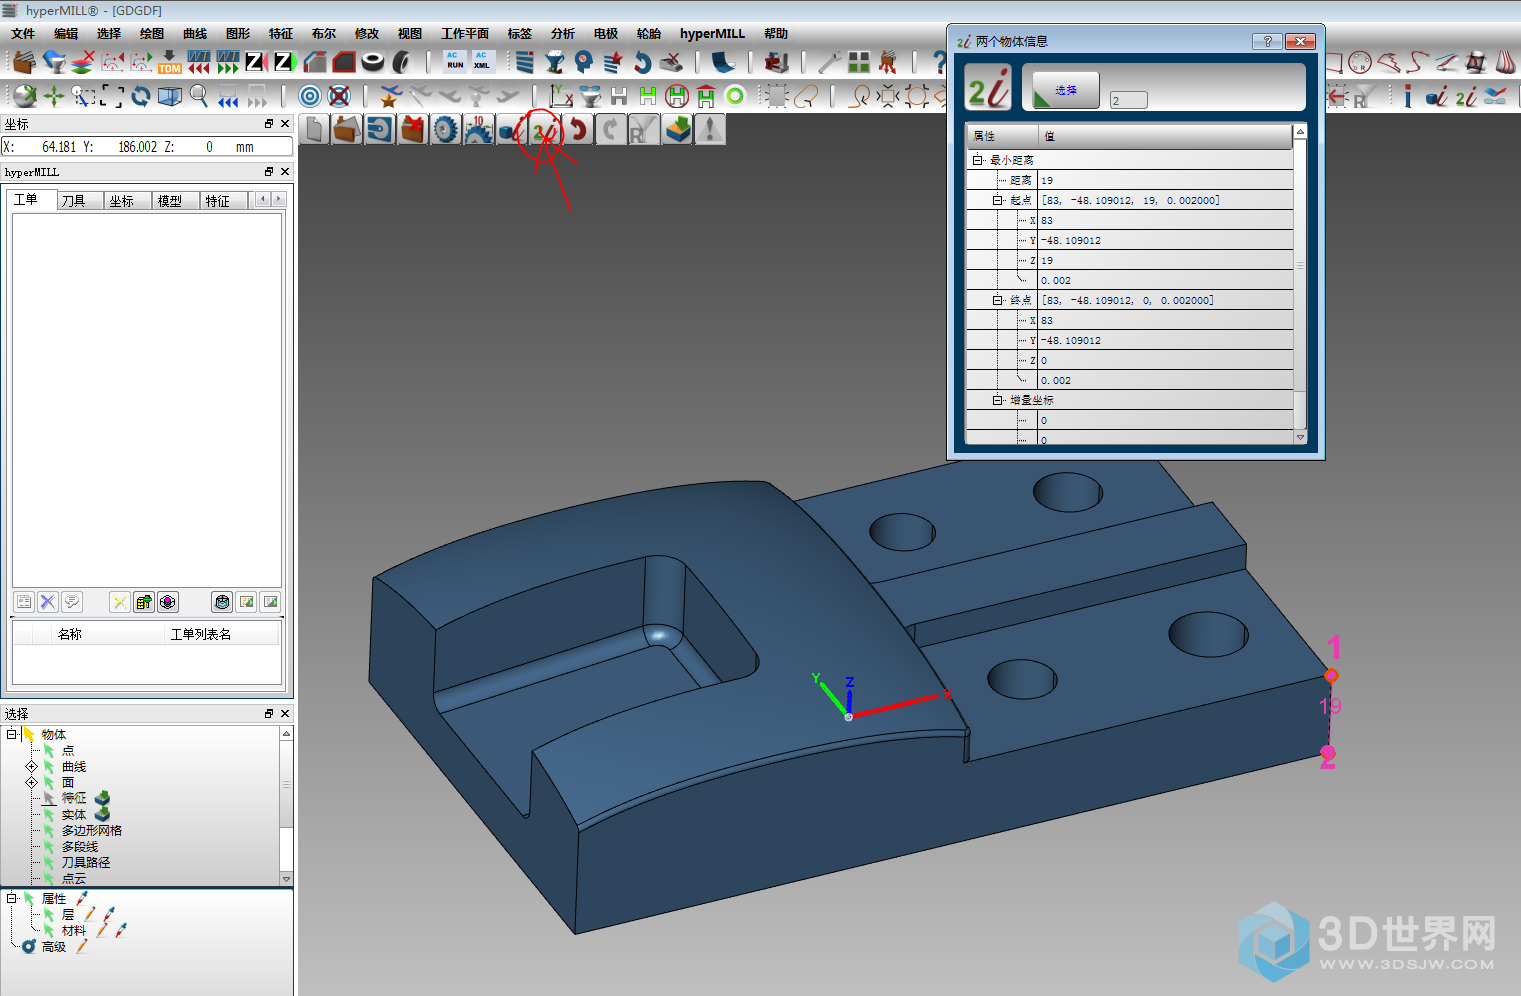Toggle selection filter for 实体 (solids)
The width and height of the screenshot is (1521, 996).
pyautogui.click(x=48, y=814)
